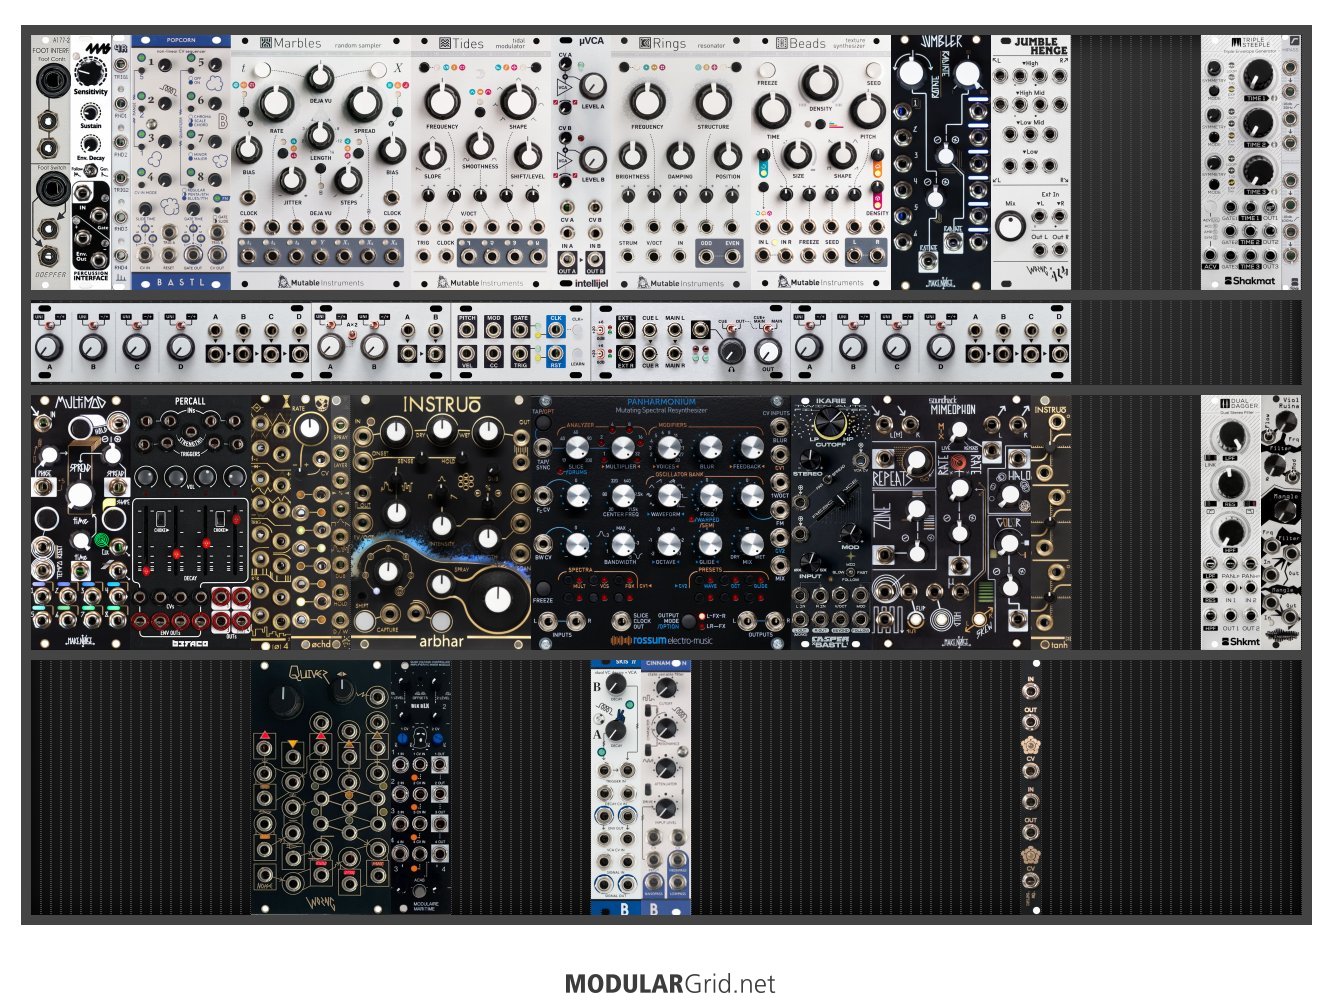
Task: Click the µVCA LEVEL B knob
Action: (592, 159)
